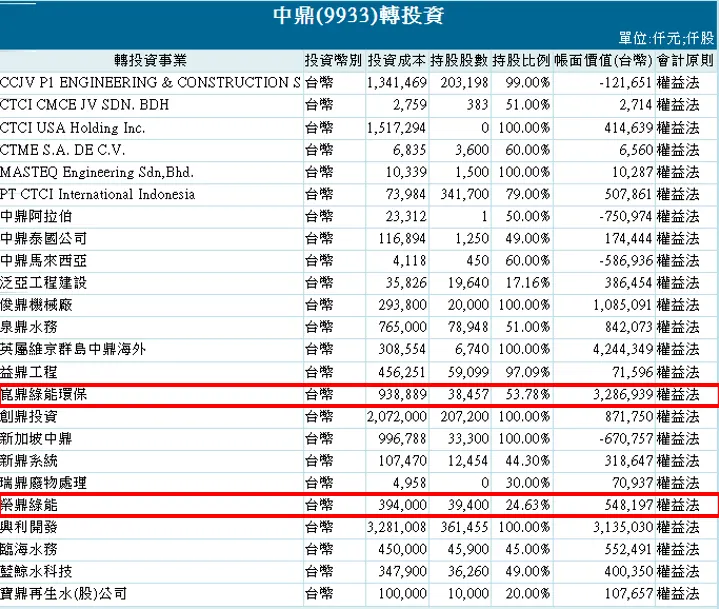Select book value 1,085,091
Image resolution: width=719 pixels, height=609 pixels.
[623, 305]
